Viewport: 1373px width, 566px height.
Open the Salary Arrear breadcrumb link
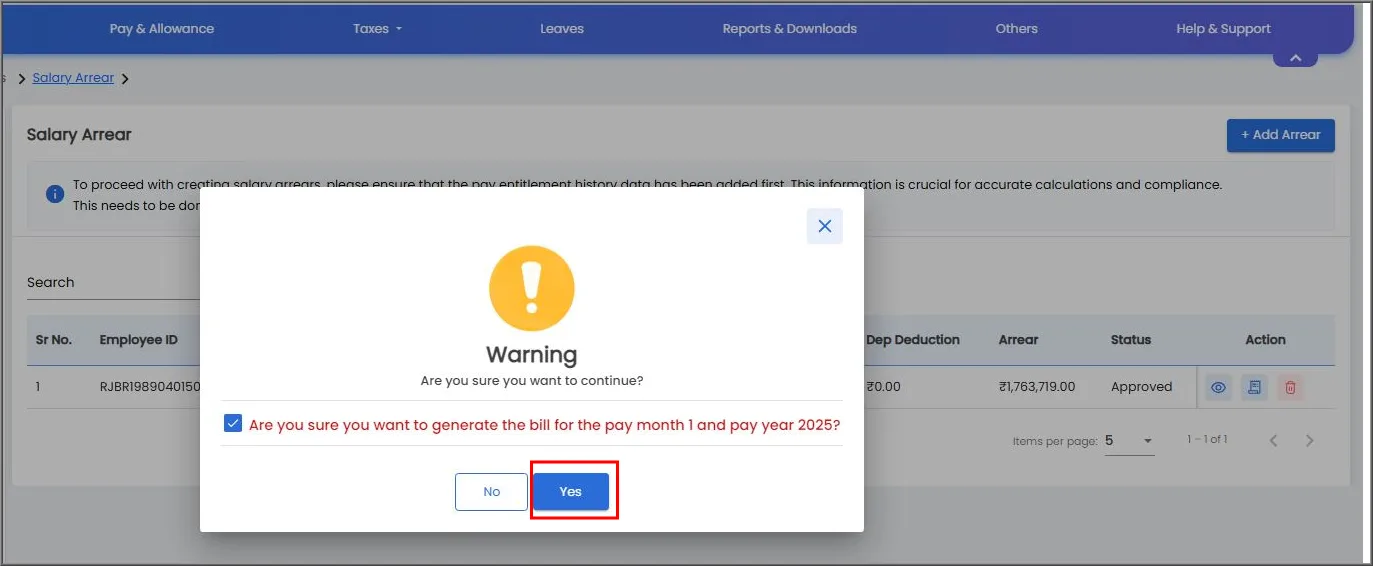coord(73,78)
